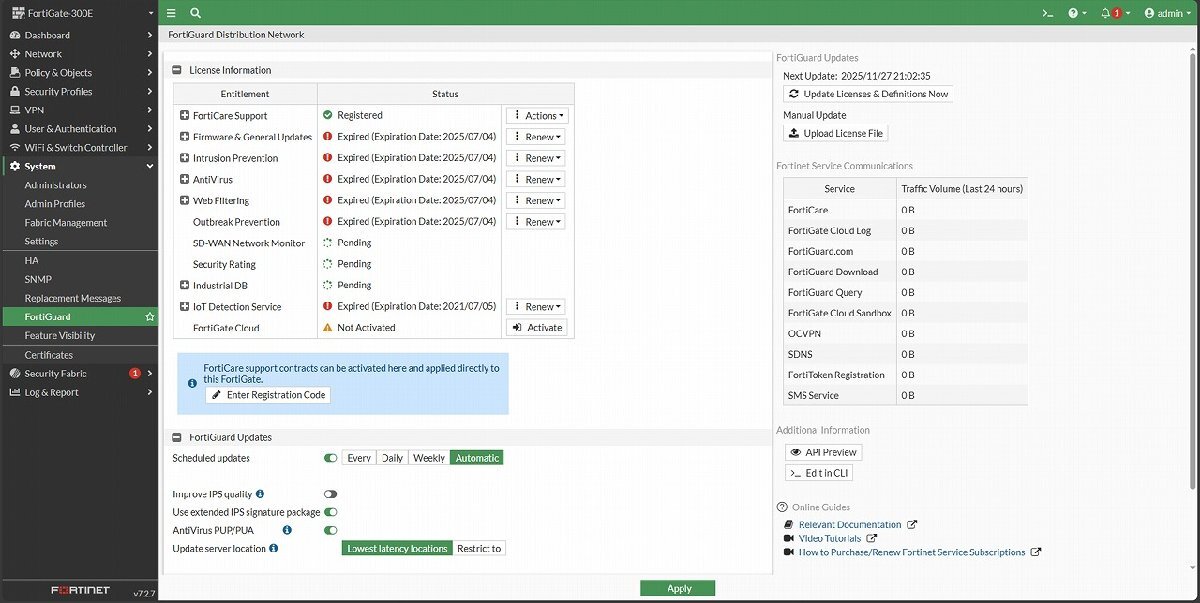
Task: Select Lowest latency locations option
Action: click(x=397, y=548)
